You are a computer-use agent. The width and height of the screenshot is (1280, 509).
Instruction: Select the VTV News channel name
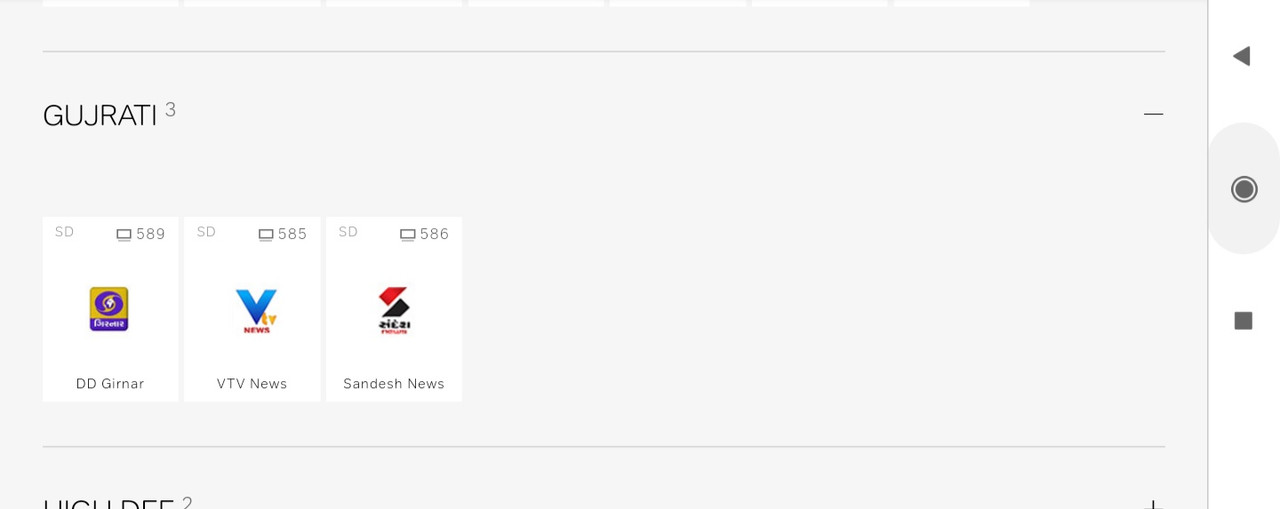click(252, 384)
